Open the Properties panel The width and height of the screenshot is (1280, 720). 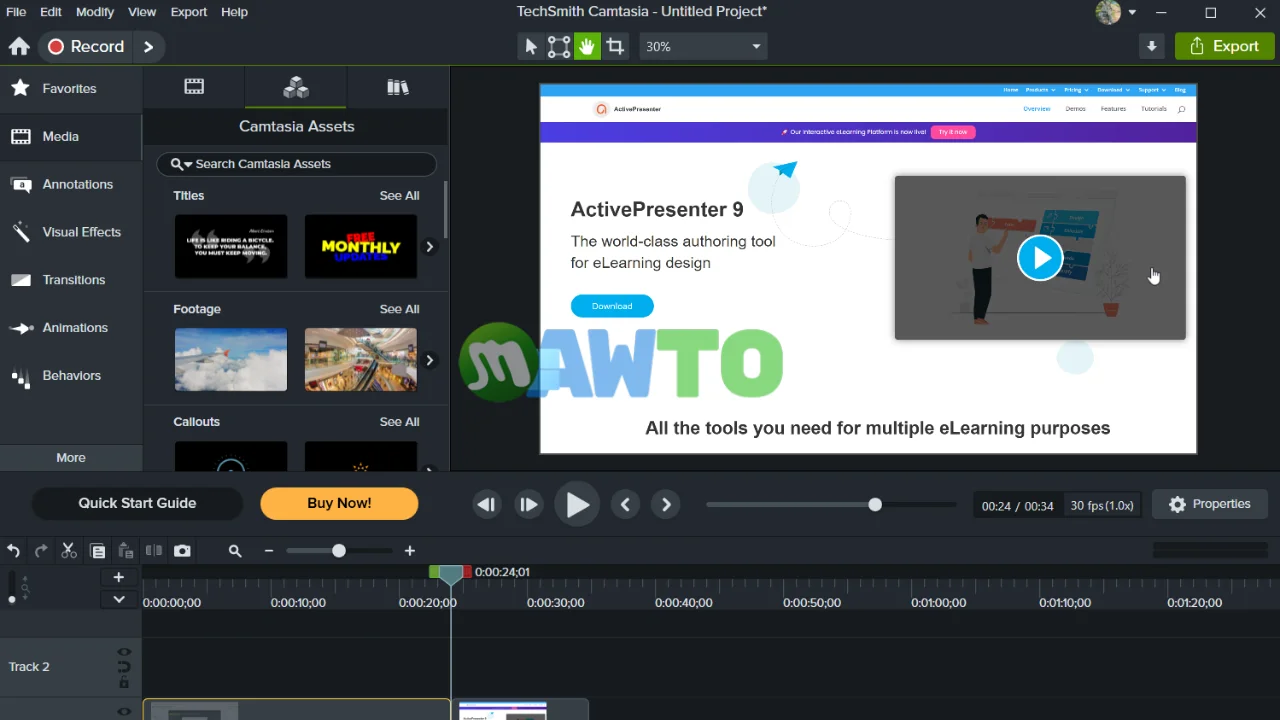tap(1210, 504)
